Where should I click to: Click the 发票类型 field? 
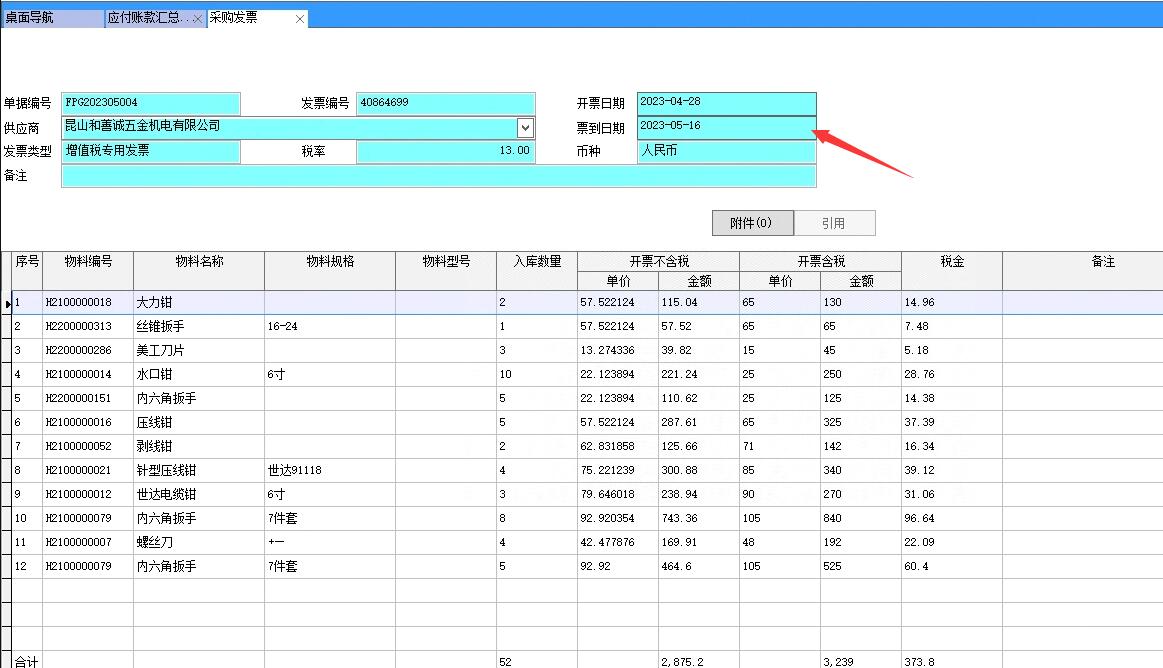click(x=150, y=151)
